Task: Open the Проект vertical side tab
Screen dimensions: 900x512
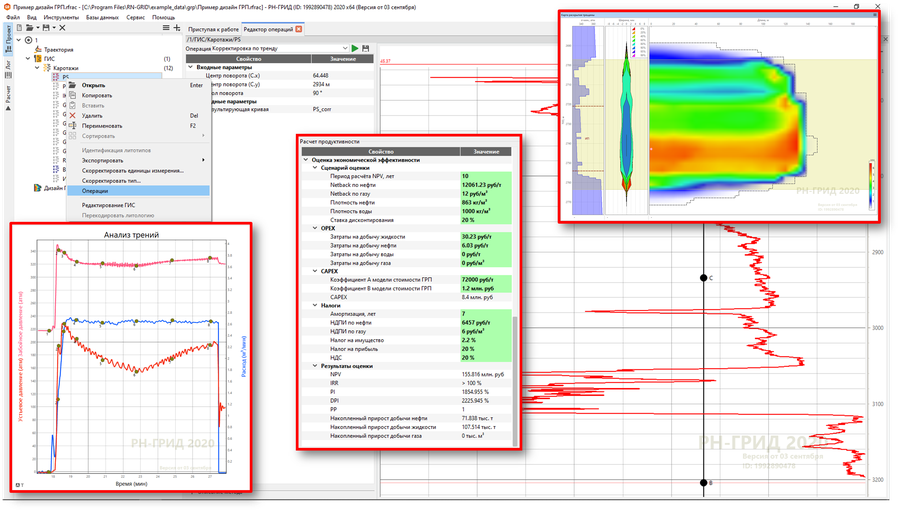Action: 8,38
